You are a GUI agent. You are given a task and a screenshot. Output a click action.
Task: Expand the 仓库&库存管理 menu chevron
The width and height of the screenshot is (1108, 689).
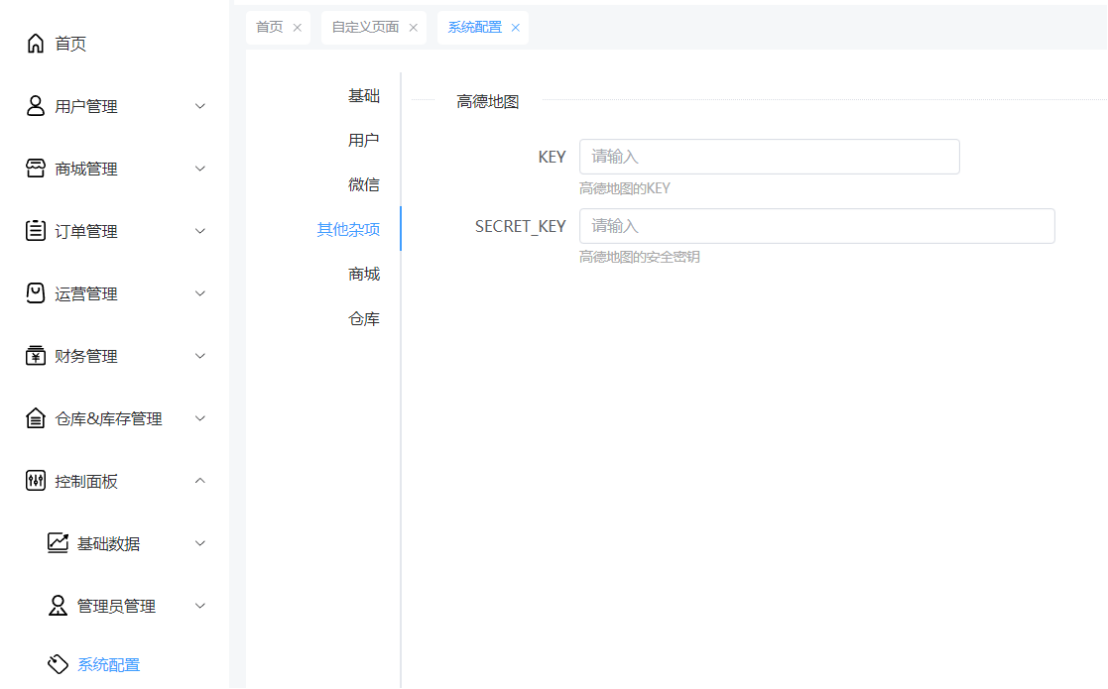pyautogui.click(x=200, y=418)
